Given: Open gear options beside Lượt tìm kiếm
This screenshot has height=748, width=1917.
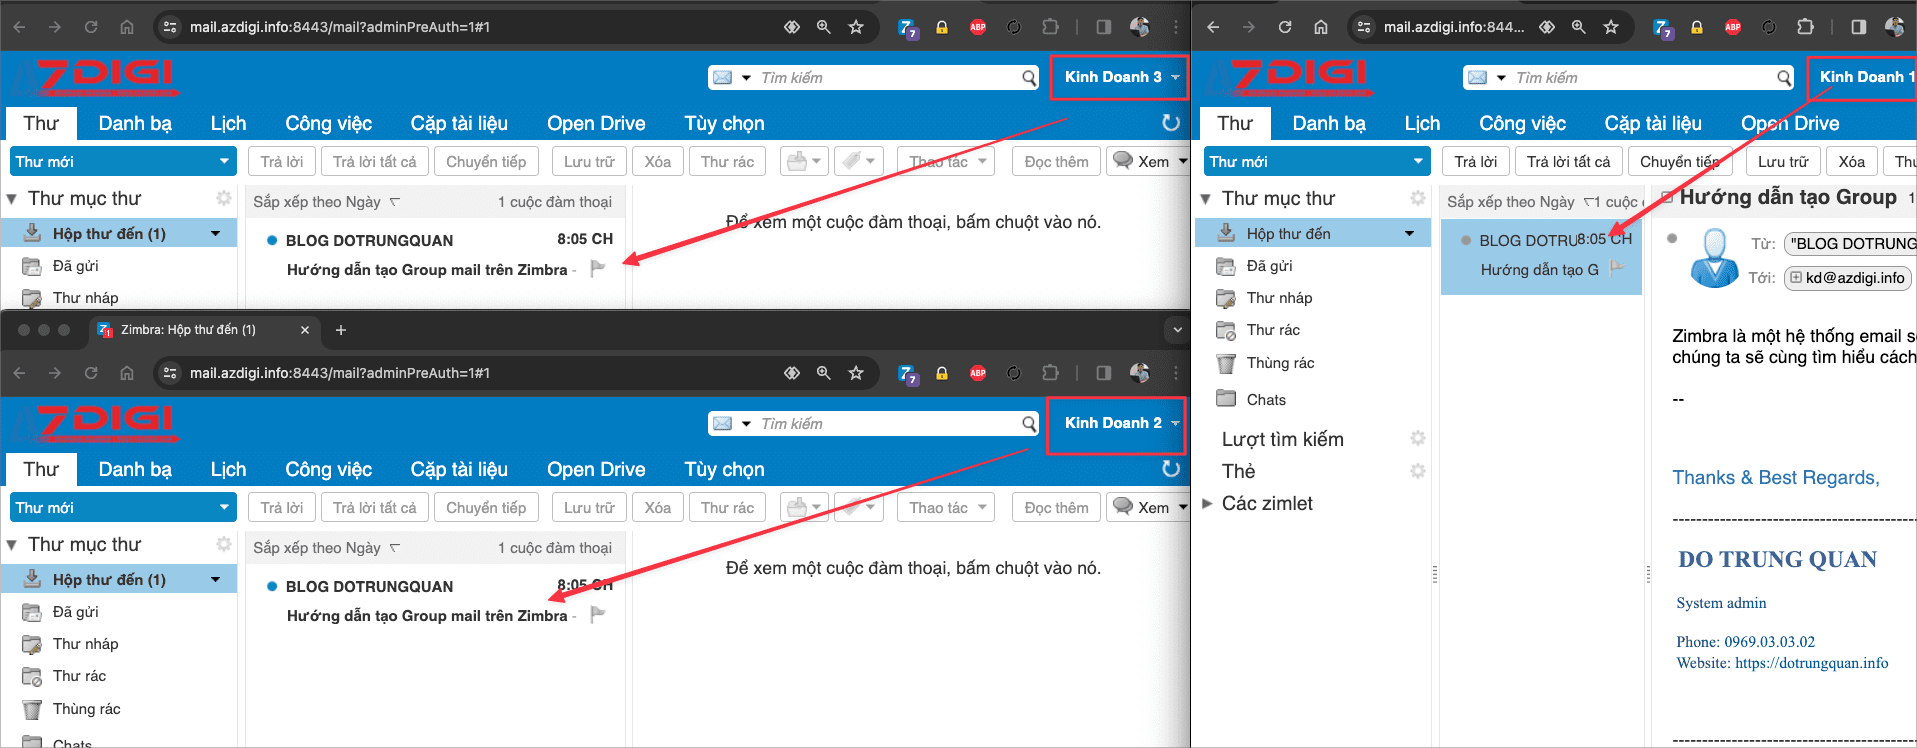Looking at the screenshot, I should pyautogui.click(x=1417, y=438).
